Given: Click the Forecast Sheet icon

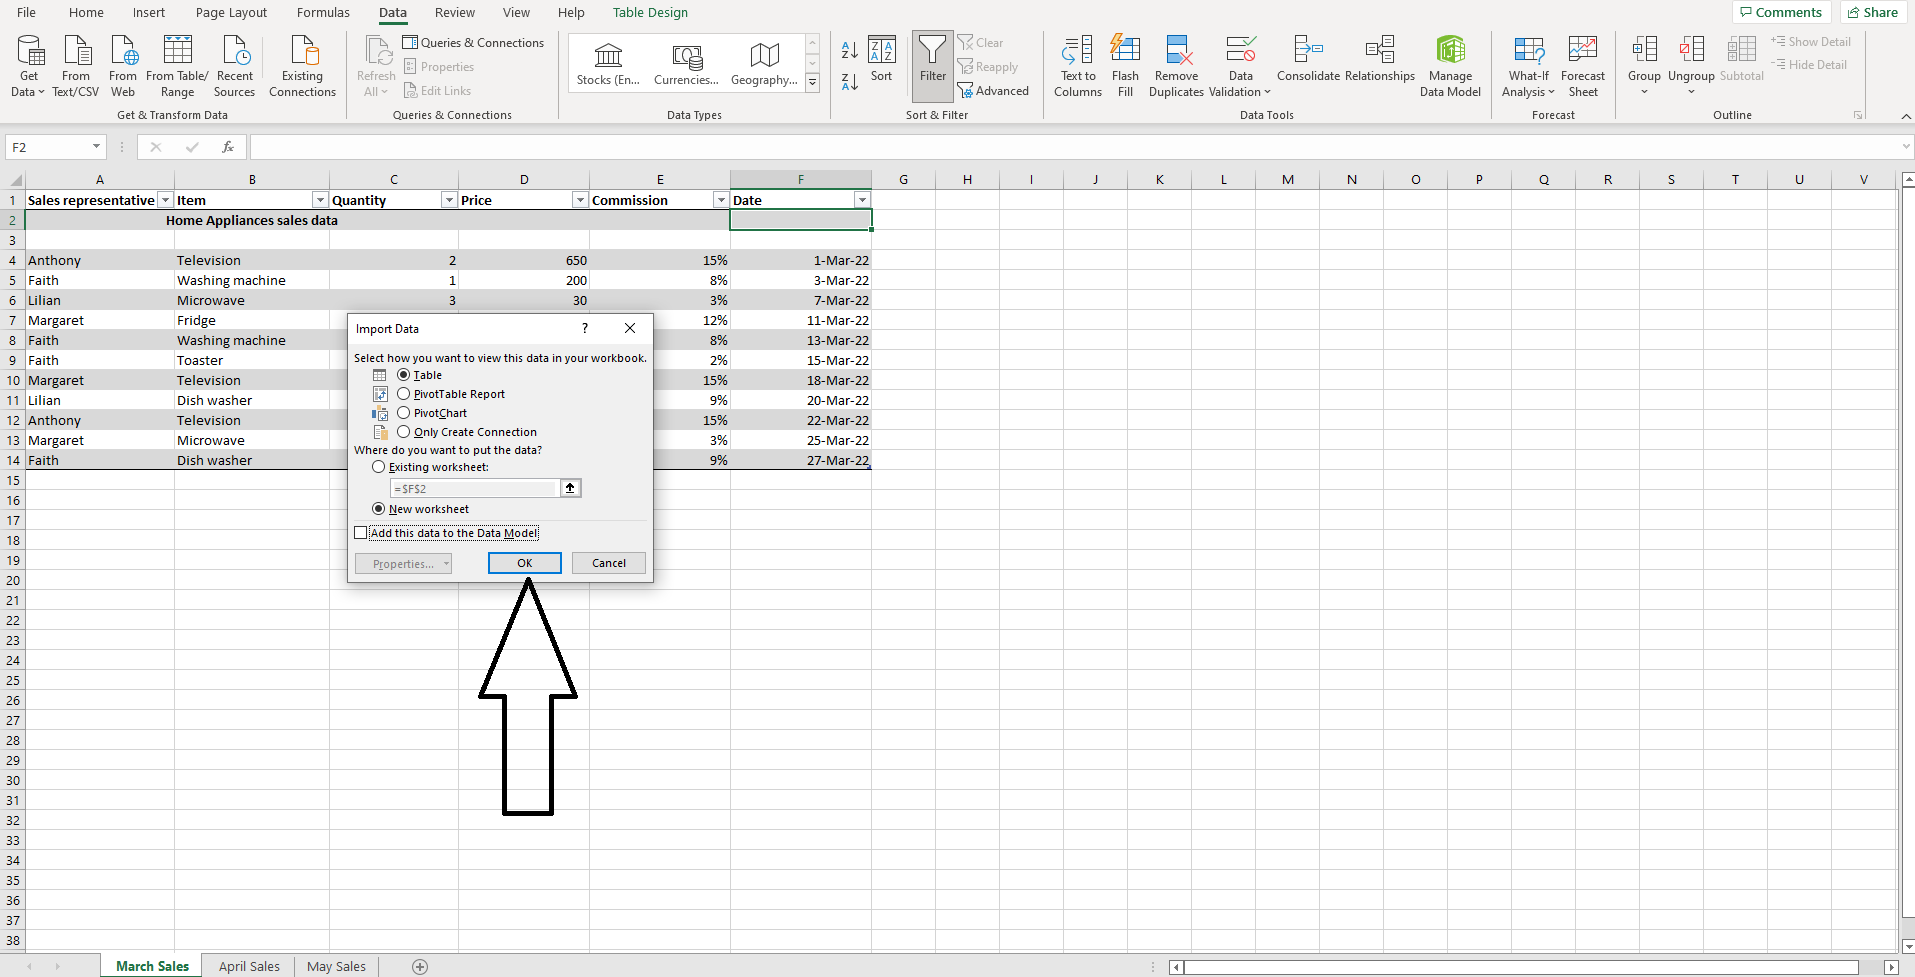Looking at the screenshot, I should pyautogui.click(x=1583, y=65).
